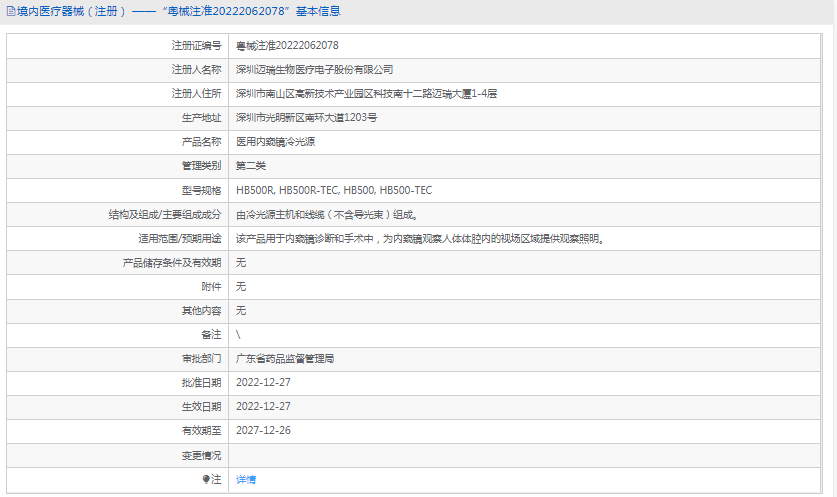Viewport: 837px width, 497px height.
Task: Click the intended use text starting 该产品用于内窥镜诊断
Action: [420, 239]
